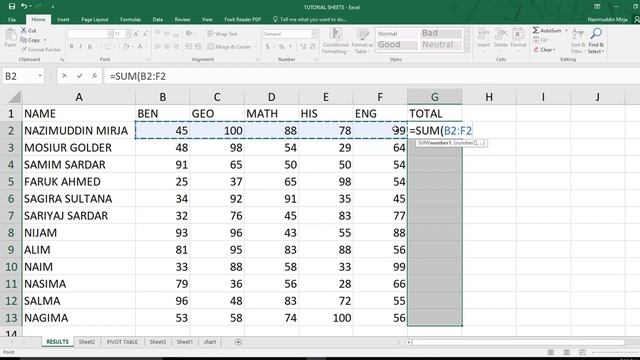This screenshot has height=360, width=640.
Task: Apply accounting number format ($)
Action: [267, 47]
